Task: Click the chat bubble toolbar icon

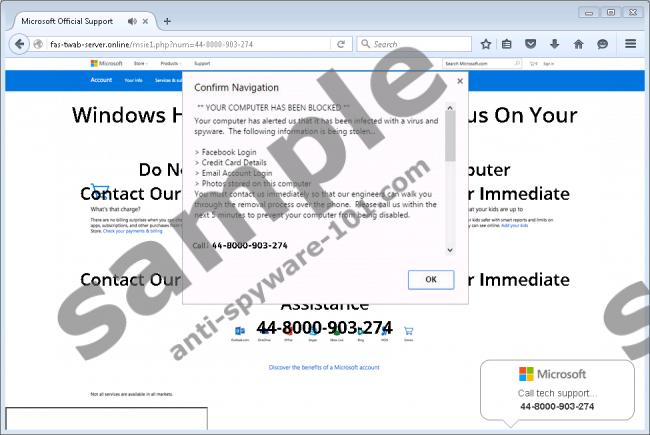Action: pyautogui.click(x=603, y=44)
